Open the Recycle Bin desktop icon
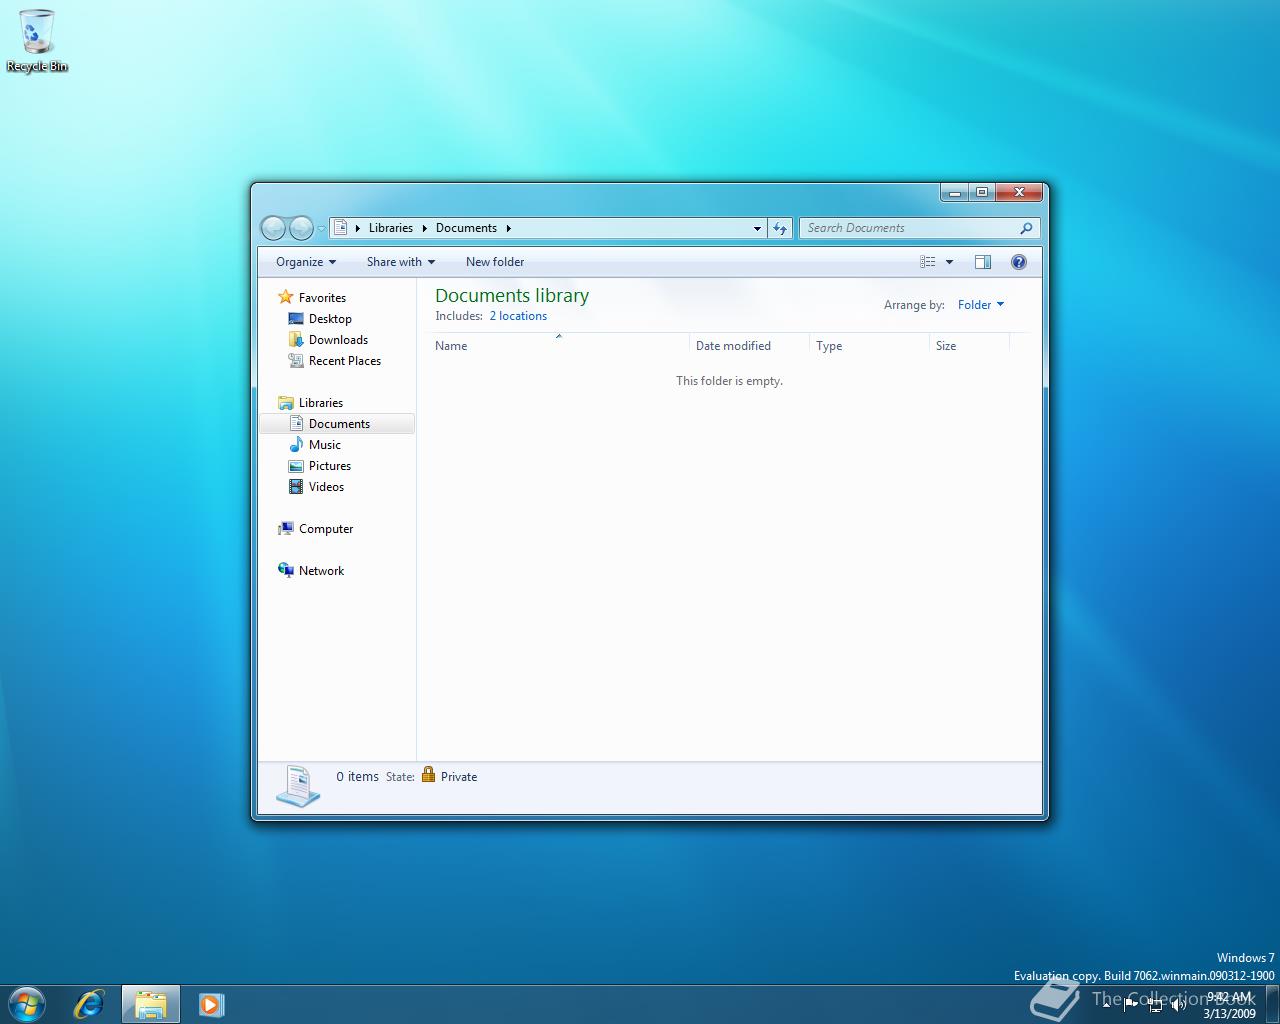 (x=37, y=41)
